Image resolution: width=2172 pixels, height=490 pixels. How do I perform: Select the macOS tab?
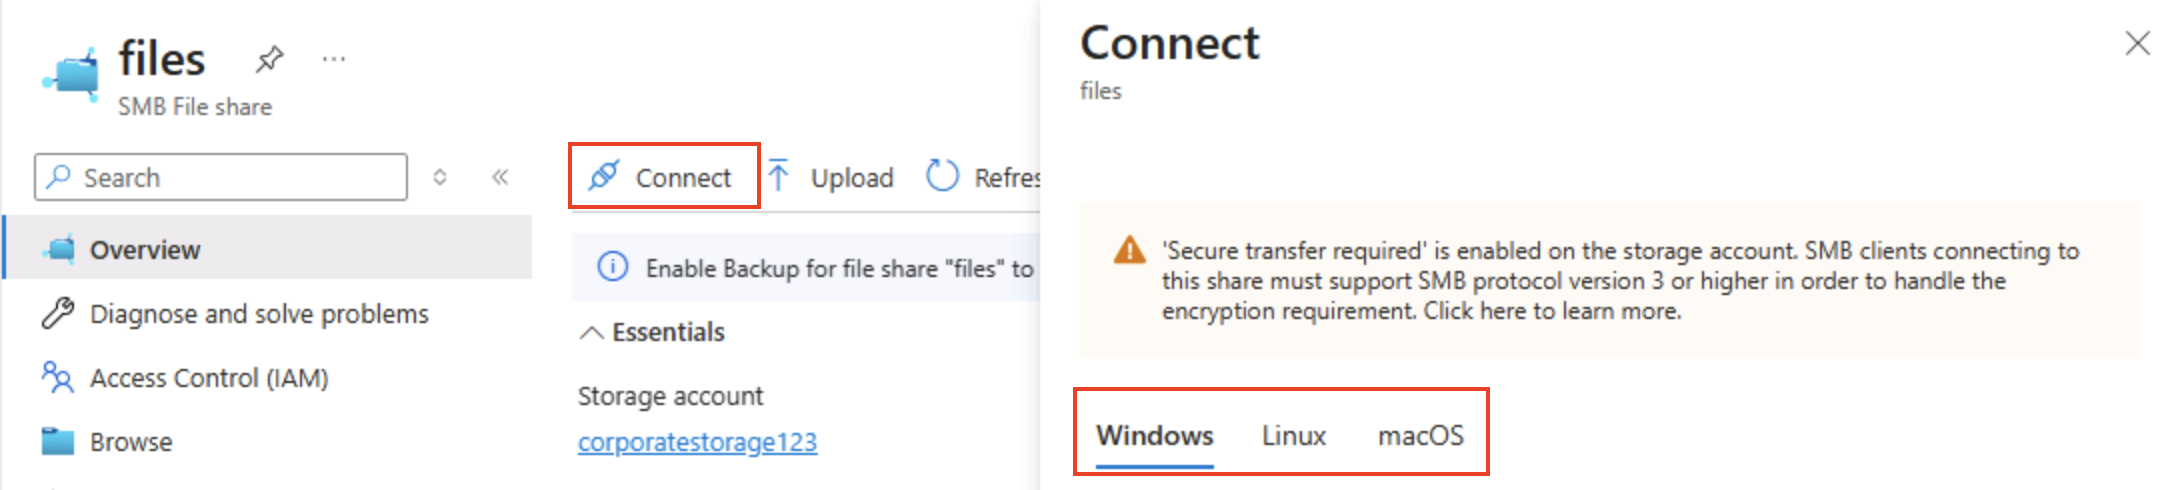(x=1420, y=436)
